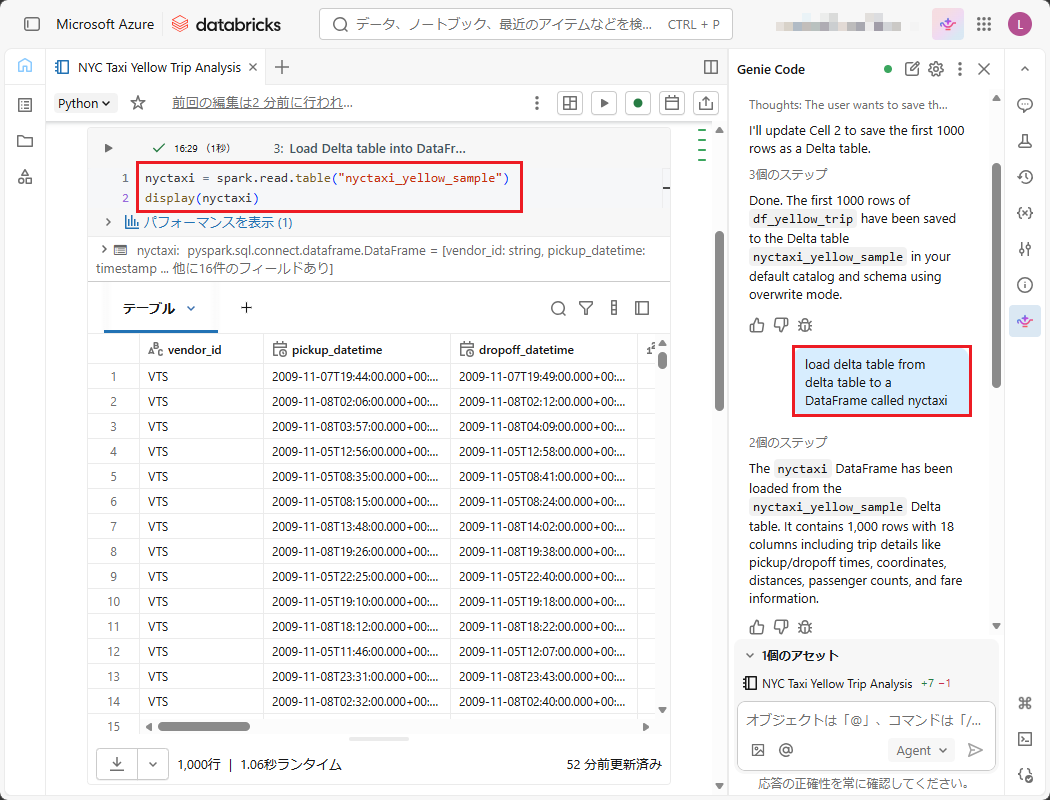
Task: Toggle the table column panel
Action: 642,308
